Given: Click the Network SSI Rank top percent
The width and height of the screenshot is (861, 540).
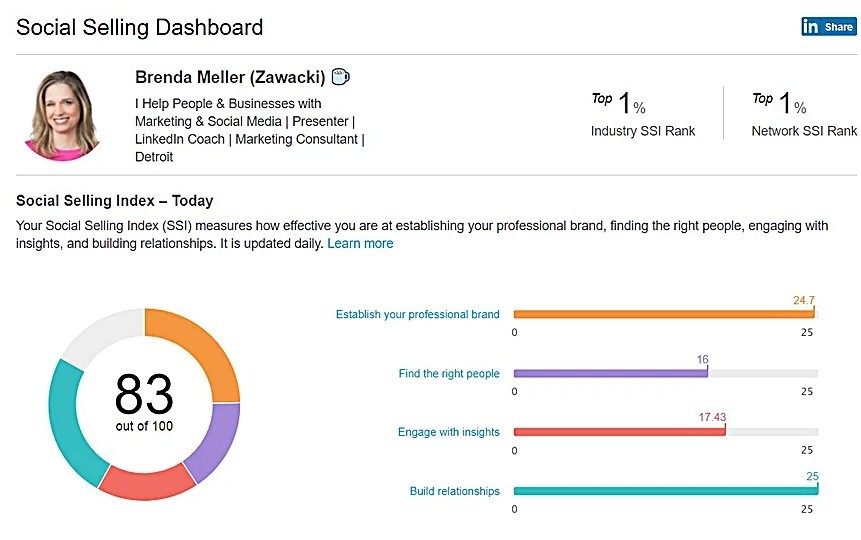Looking at the screenshot, I should [779, 103].
